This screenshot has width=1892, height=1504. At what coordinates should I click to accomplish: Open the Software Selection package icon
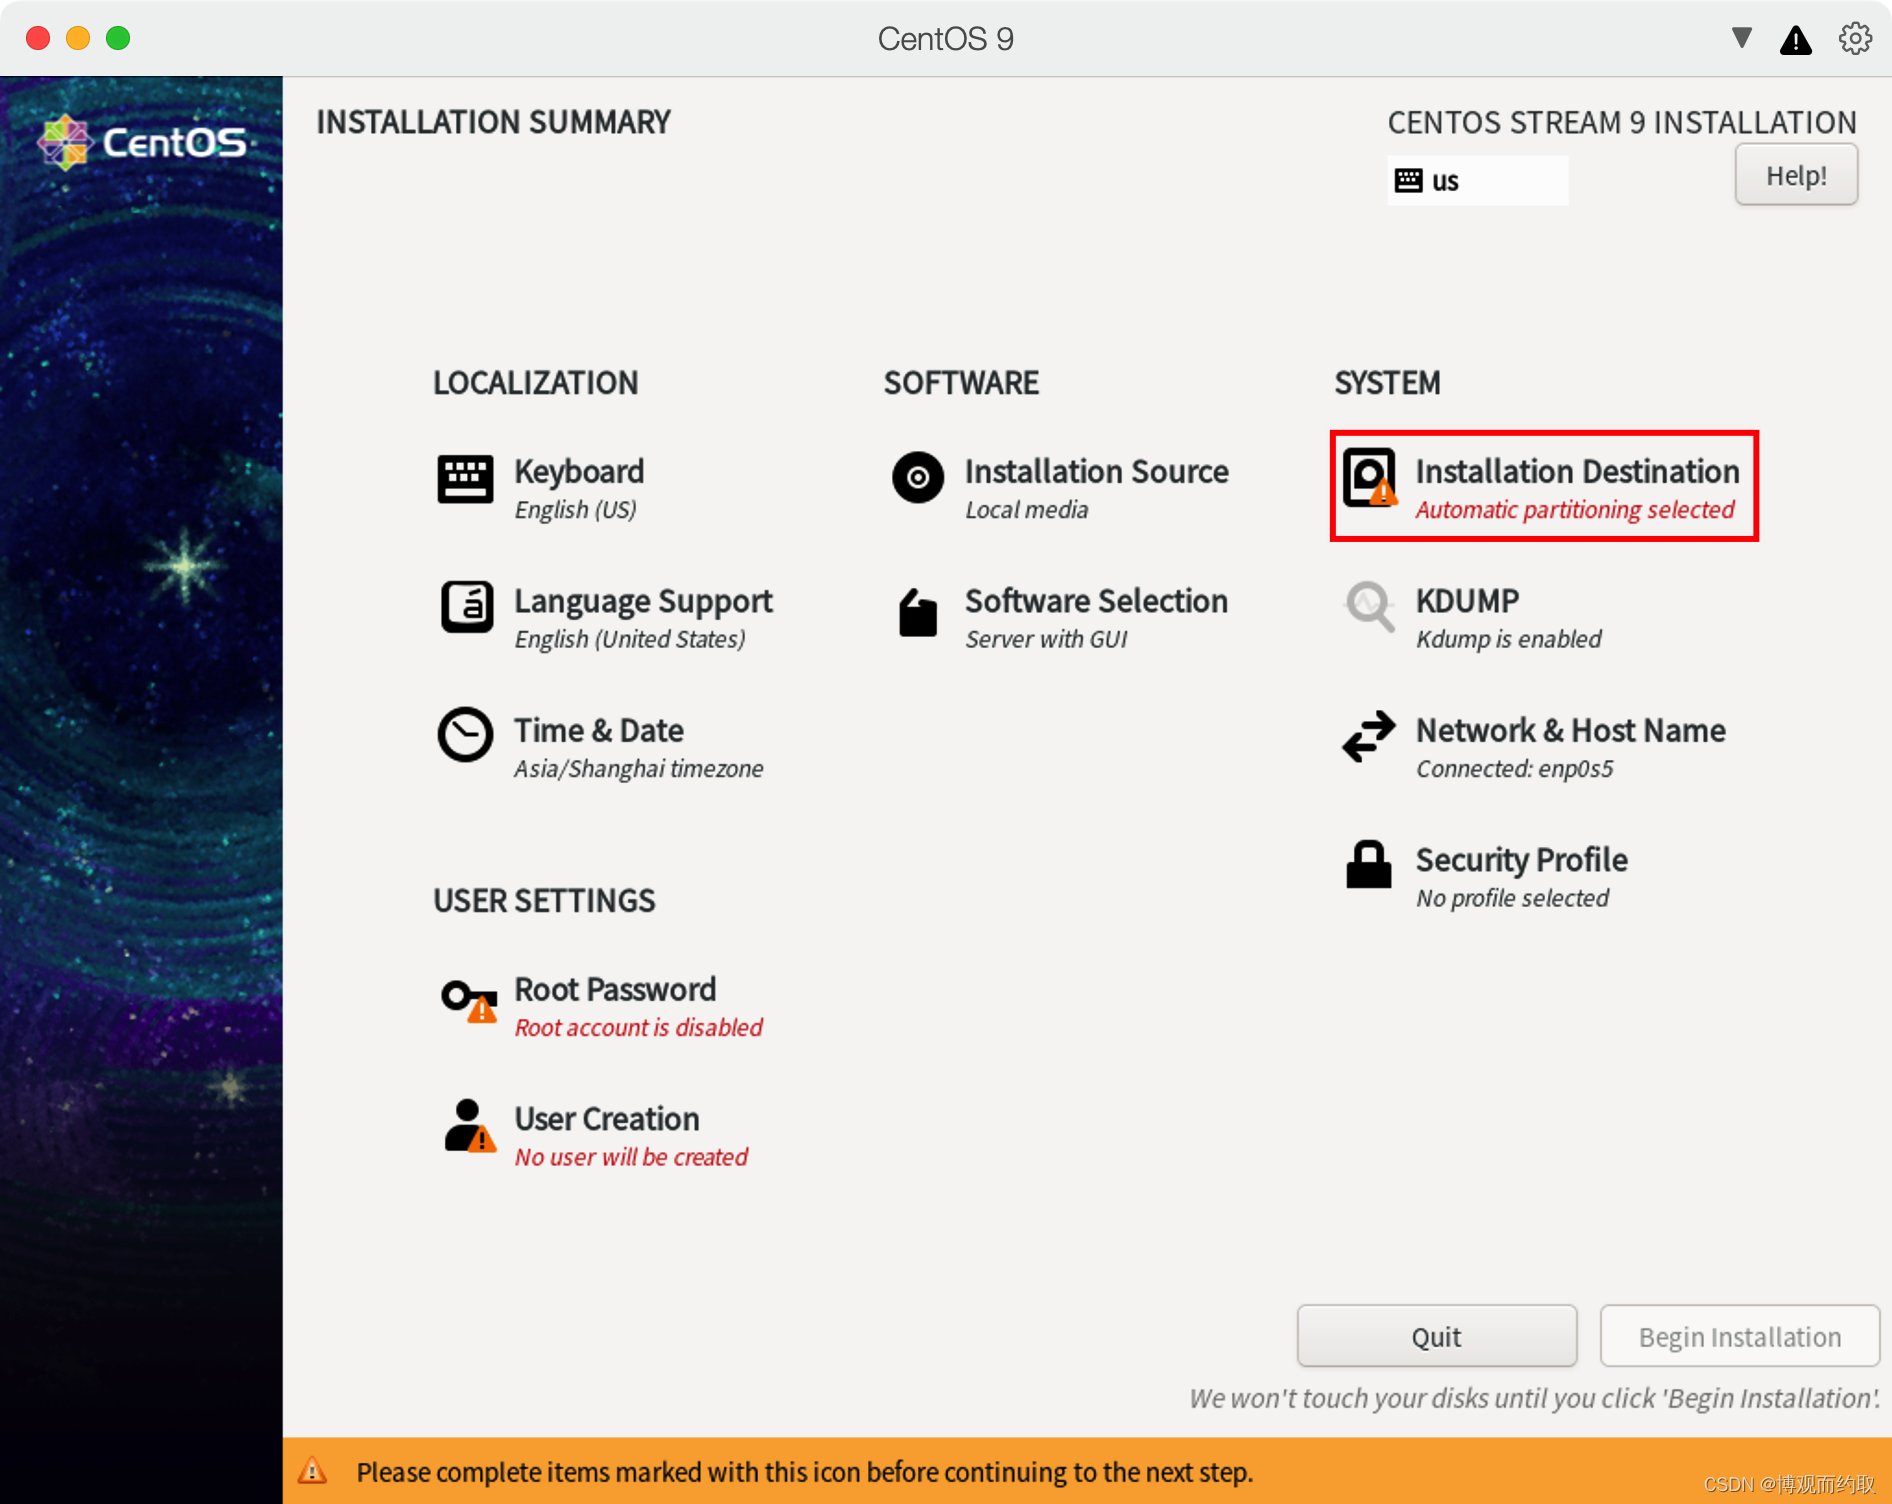(x=917, y=612)
